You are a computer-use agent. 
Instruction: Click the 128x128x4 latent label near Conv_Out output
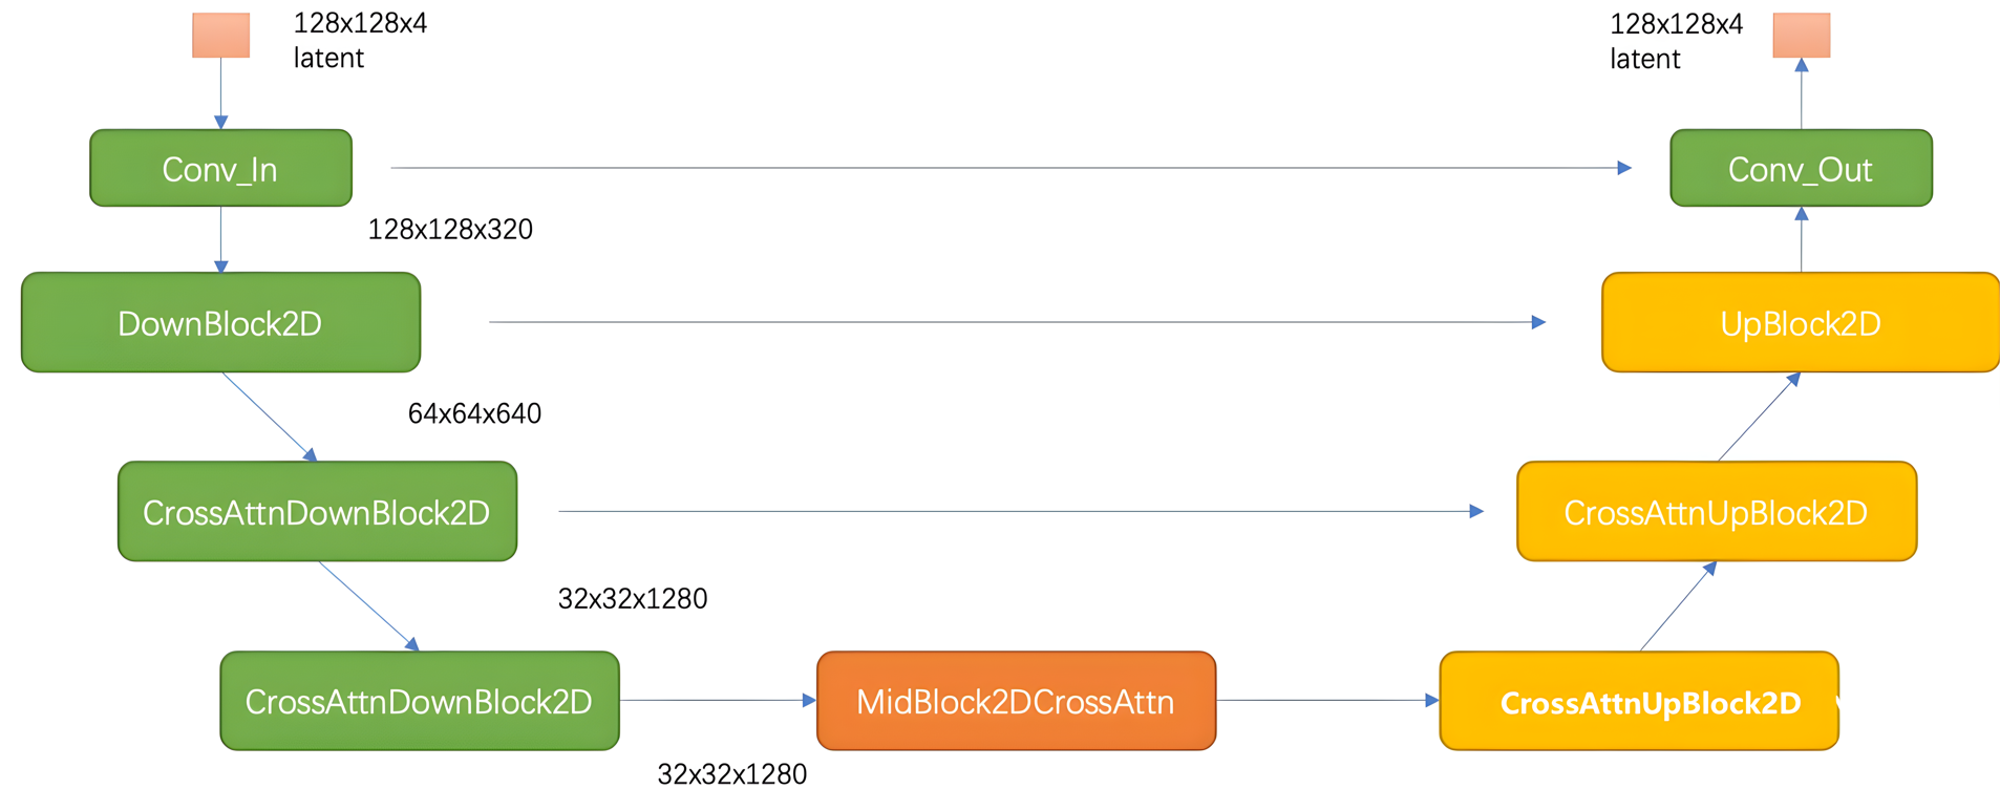(1676, 40)
